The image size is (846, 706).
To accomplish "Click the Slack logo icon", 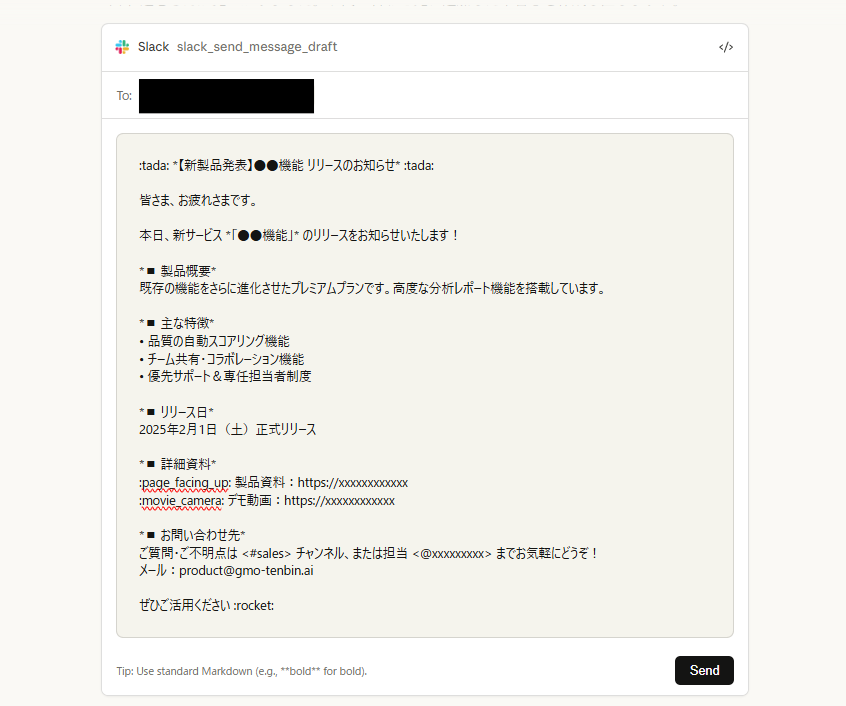I will pos(121,46).
